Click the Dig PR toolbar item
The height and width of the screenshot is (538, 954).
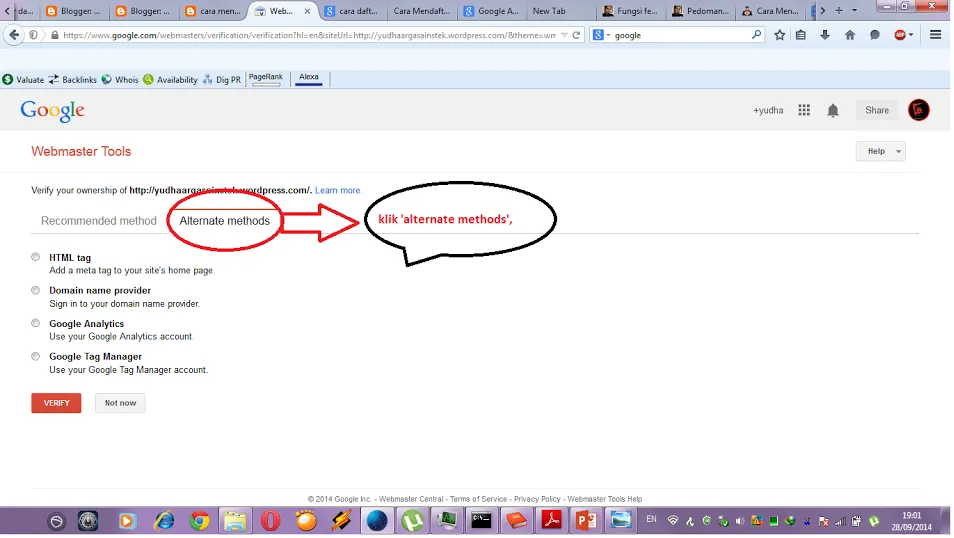[x=221, y=80]
